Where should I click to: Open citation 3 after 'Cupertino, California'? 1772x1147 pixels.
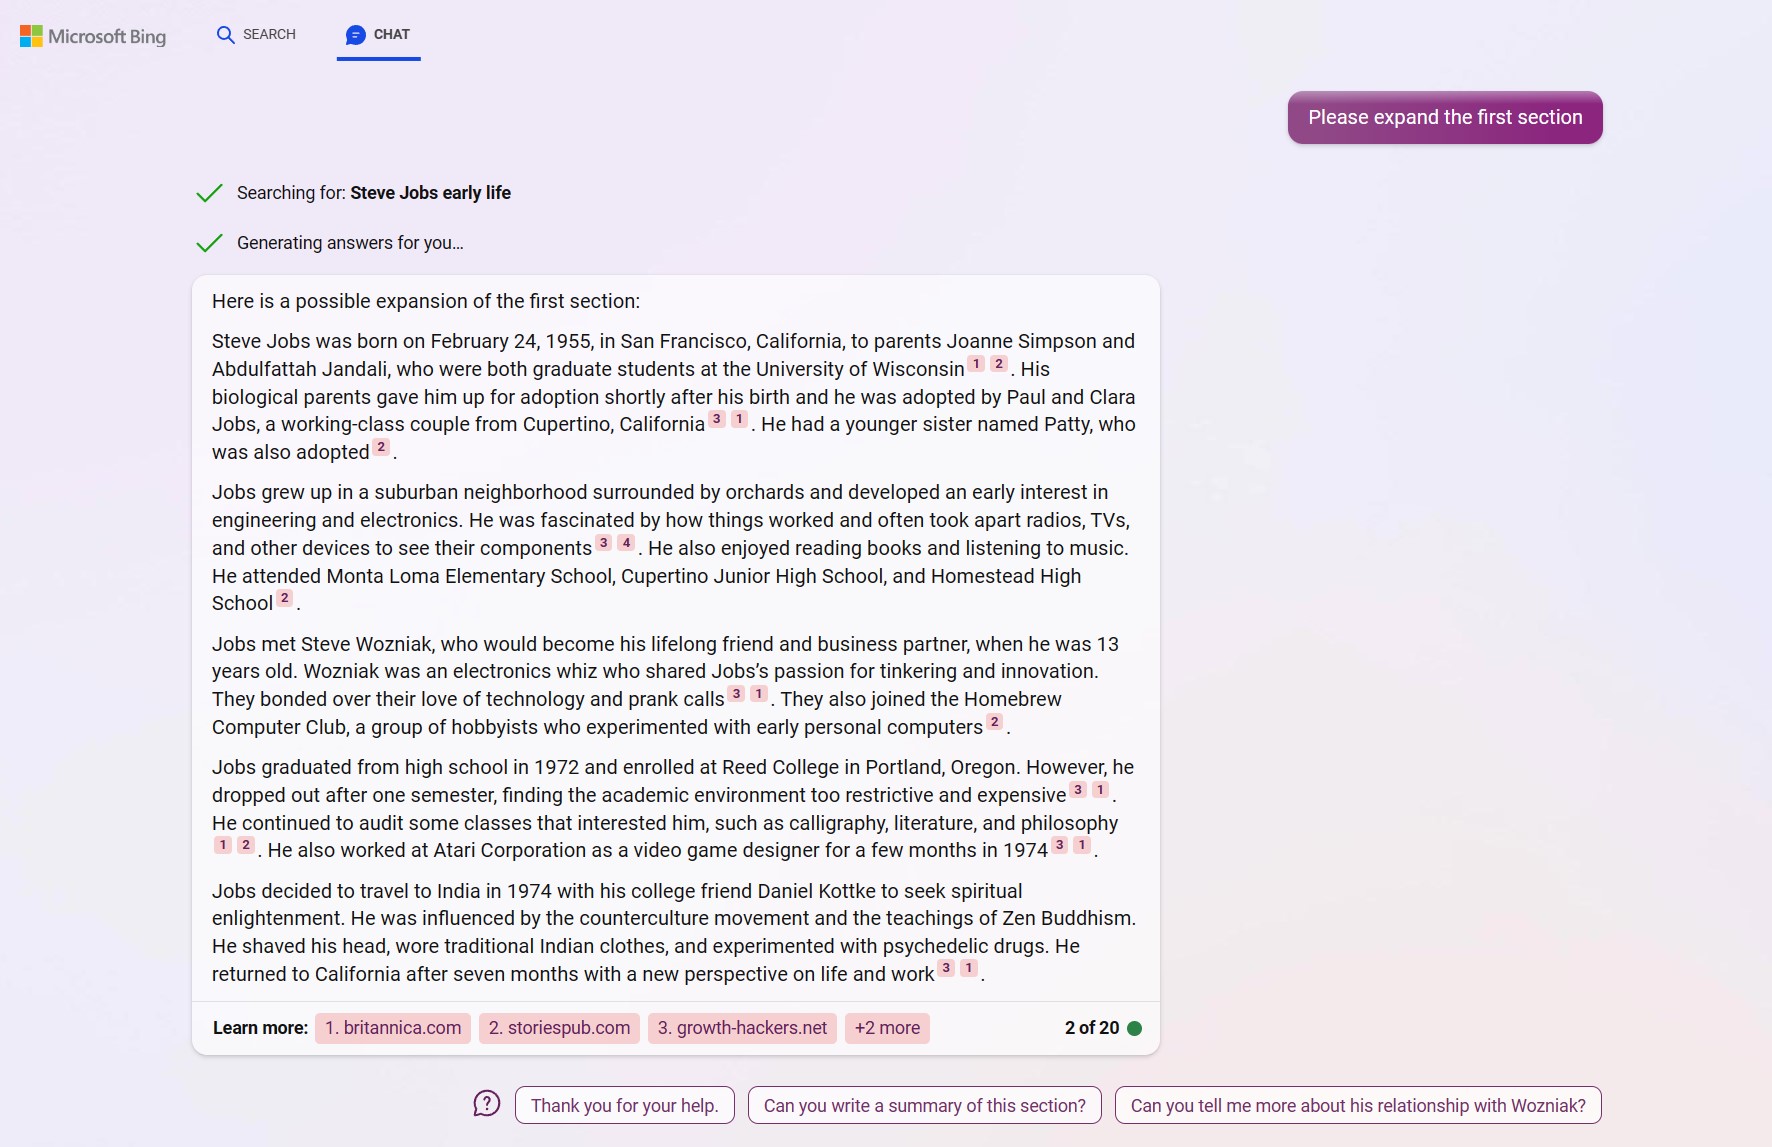tap(717, 419)
